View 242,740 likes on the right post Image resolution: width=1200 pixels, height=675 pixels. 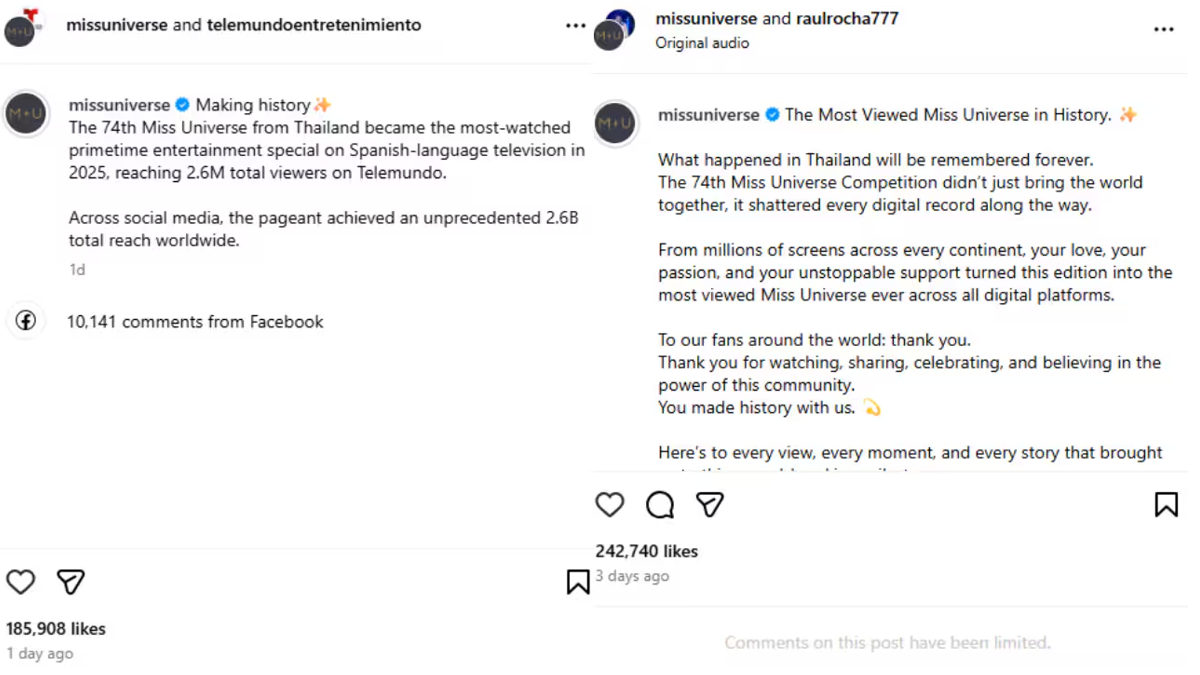click(645, 551)
